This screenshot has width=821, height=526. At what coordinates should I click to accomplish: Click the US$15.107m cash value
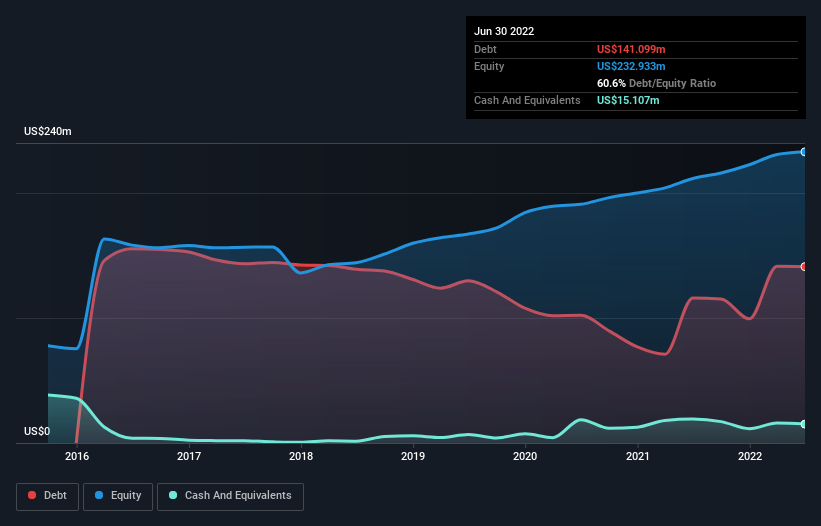[x=628, y=100]
